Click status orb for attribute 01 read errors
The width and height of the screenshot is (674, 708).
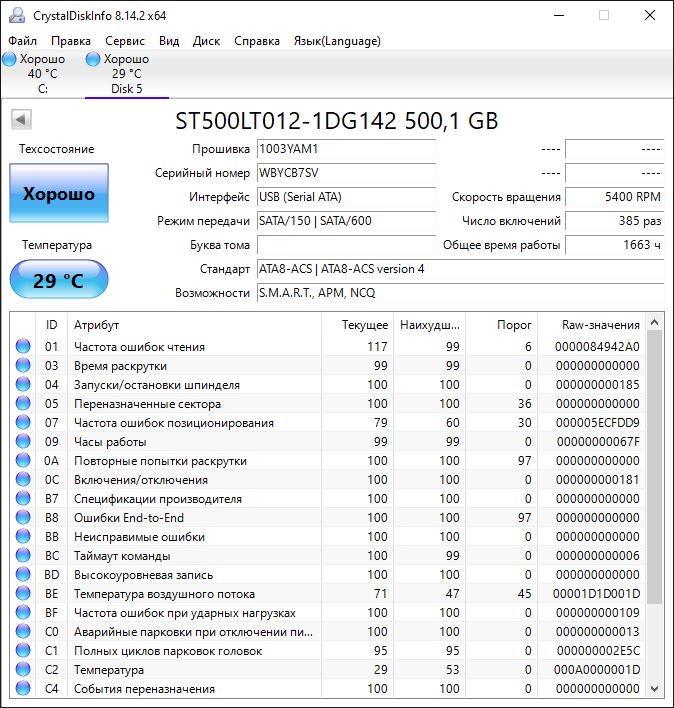coord(22,347)
